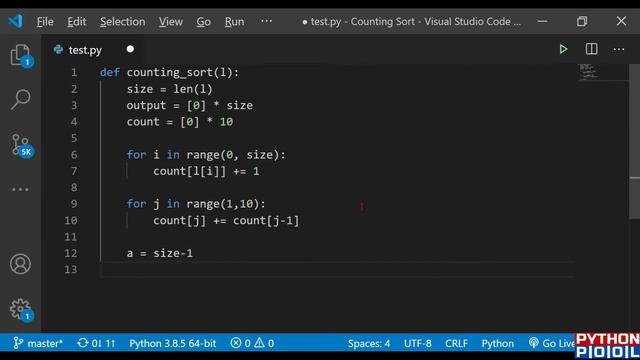Open the Go menu
640x360 pixels.
click(204, 22)
